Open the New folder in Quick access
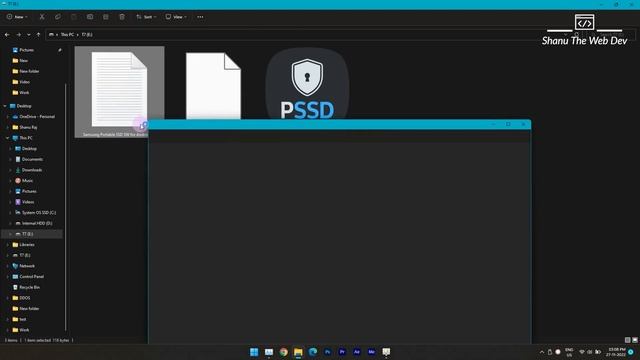This screenshot has height=360, width=640. pyautogui.click(x=29, y=71)
